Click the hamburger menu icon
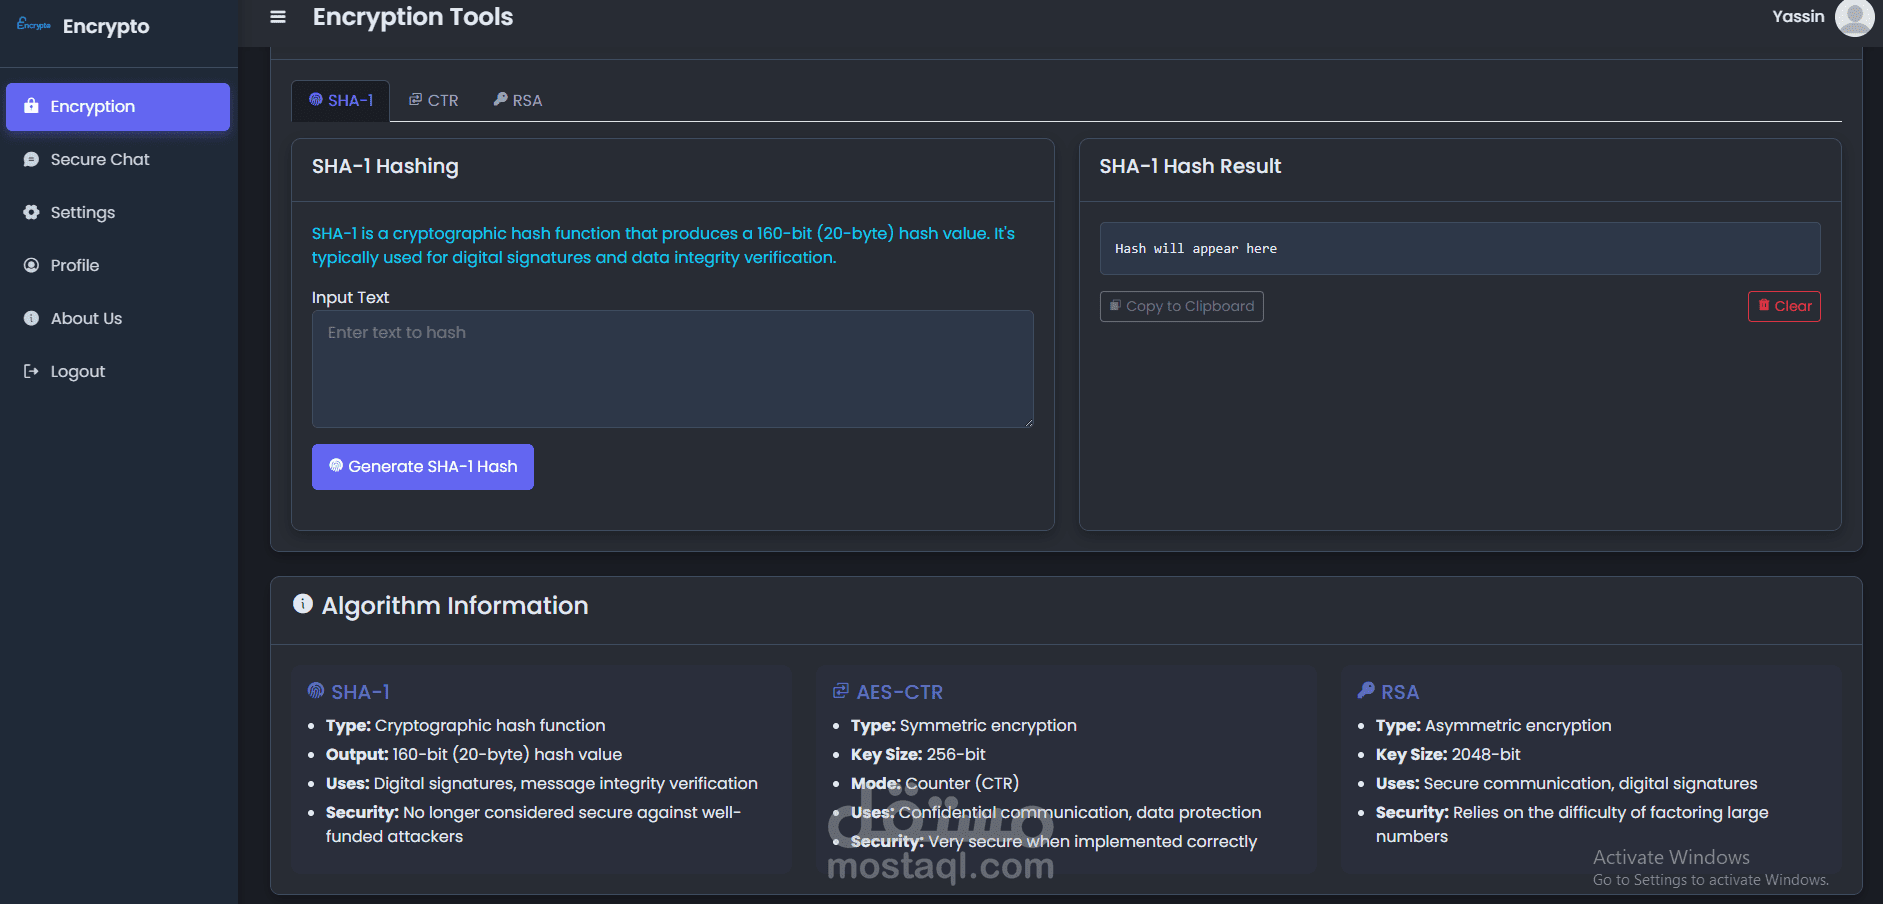The height and width of the screenshot is (904, 1883). pos(278,17)
